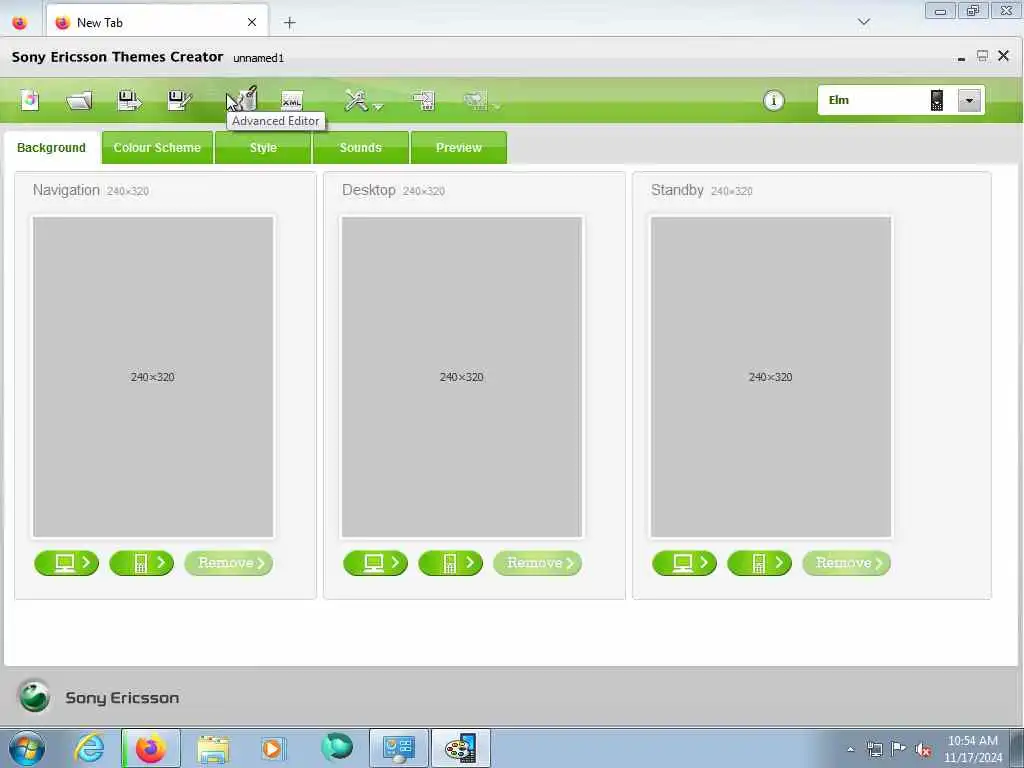
Task: Pick Desktop image from phone button
Action: [x=451, y=563]
